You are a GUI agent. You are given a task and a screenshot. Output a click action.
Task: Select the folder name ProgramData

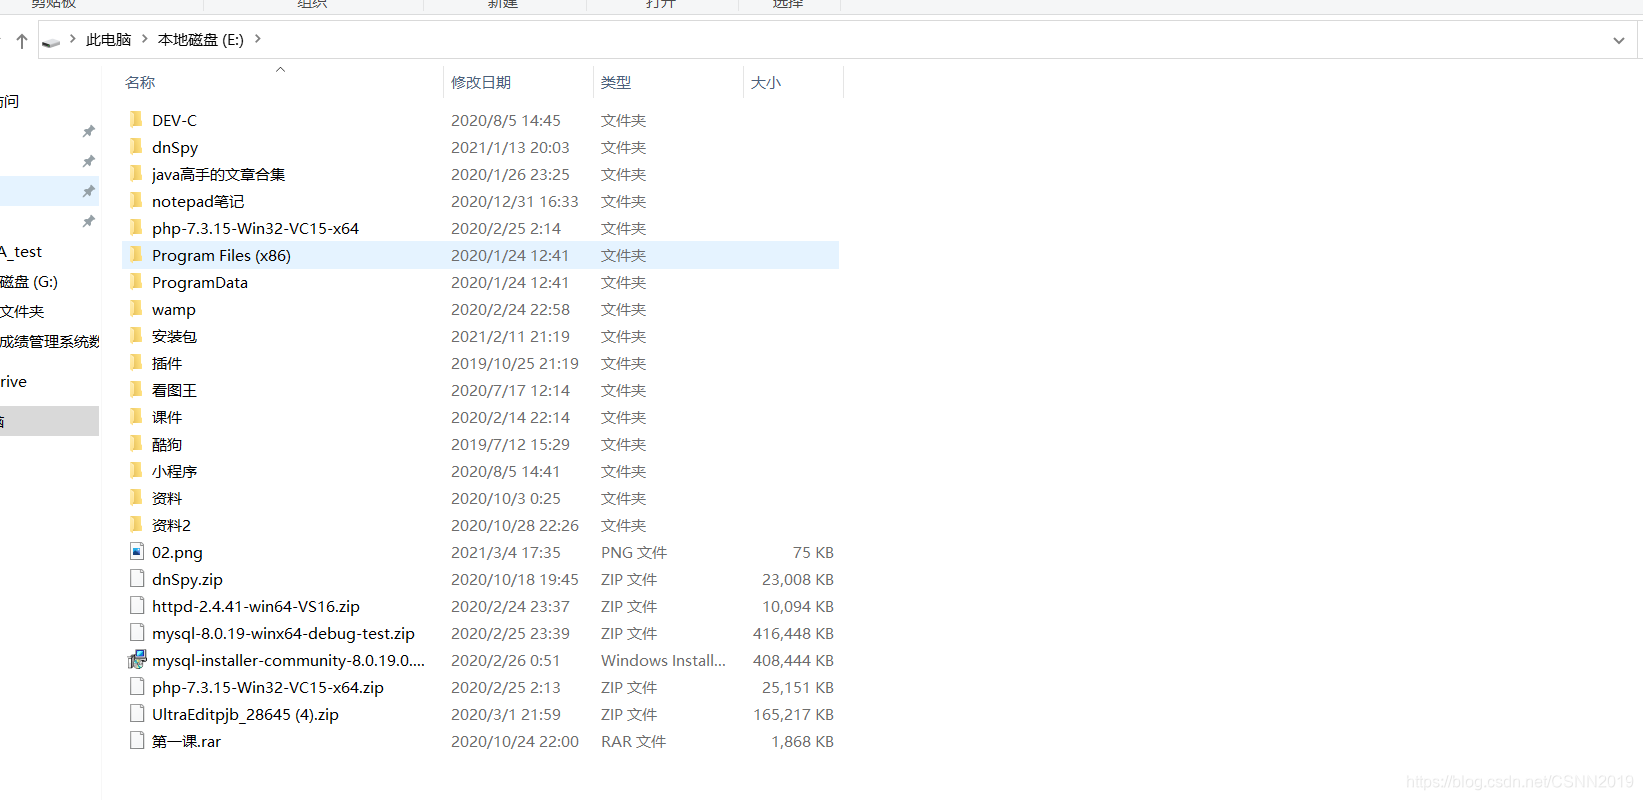point(200,282)
